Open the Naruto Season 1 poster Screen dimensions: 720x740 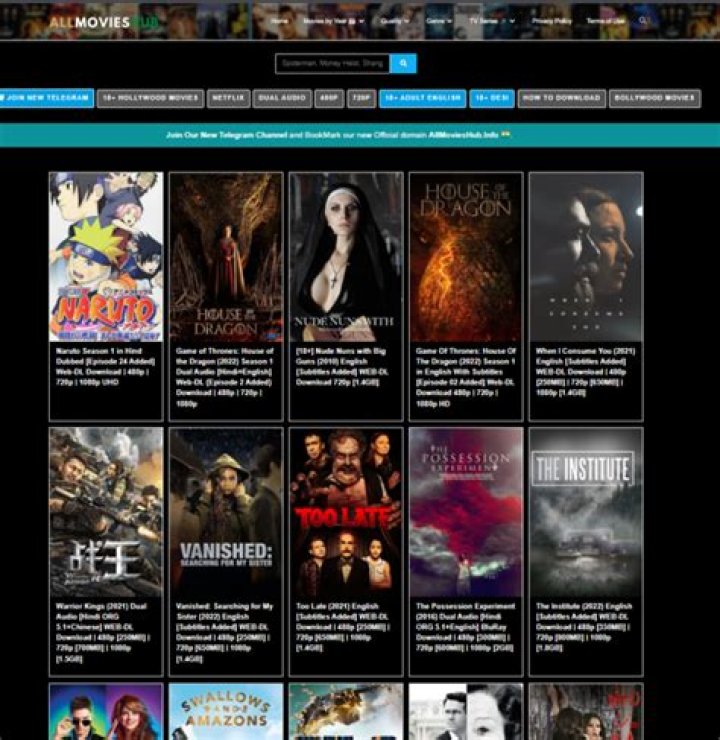[106, 257]
